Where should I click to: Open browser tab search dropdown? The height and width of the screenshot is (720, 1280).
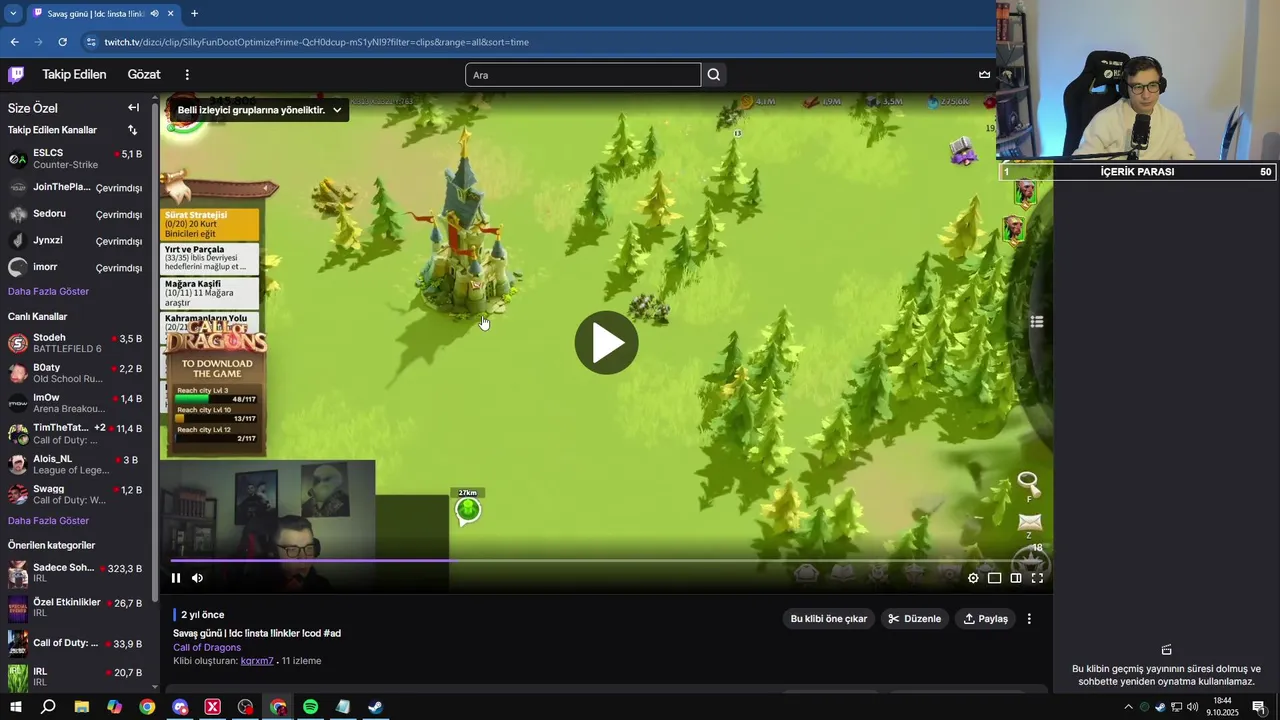(13, 13)
